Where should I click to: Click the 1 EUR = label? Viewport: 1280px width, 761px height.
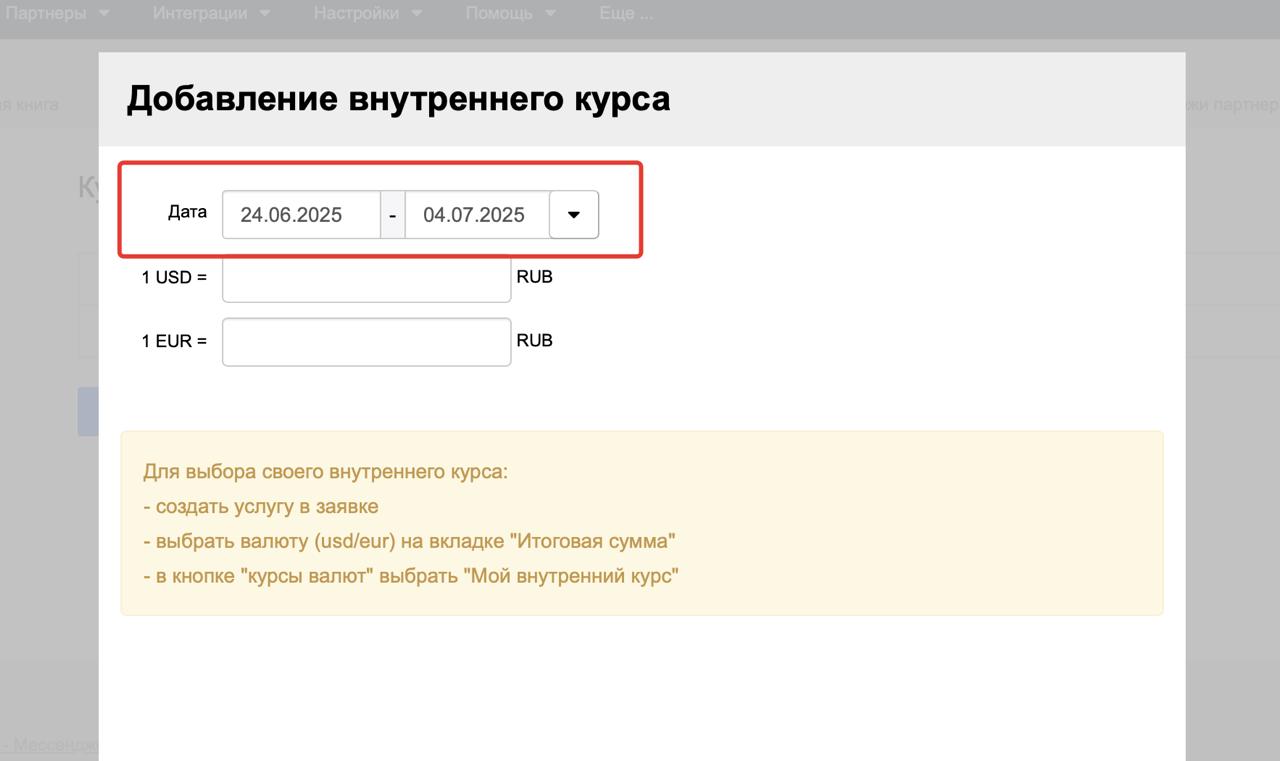(x=174, y=341)
